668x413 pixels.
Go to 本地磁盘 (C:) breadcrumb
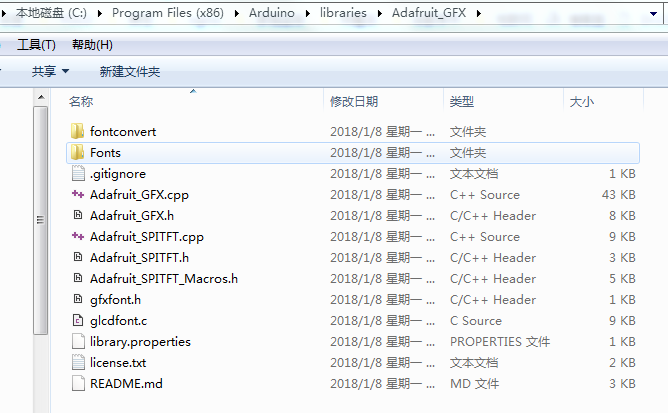(x=51, y=13)
